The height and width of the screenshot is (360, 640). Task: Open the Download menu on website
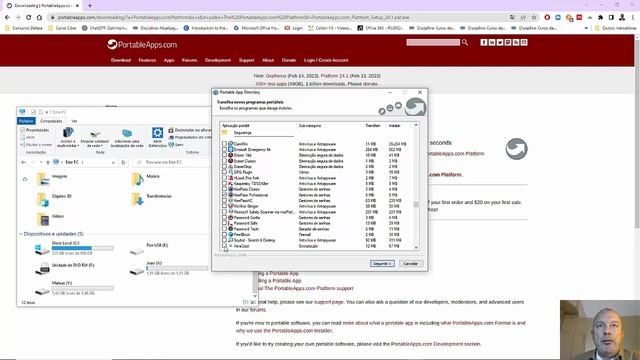pos(121,60)
